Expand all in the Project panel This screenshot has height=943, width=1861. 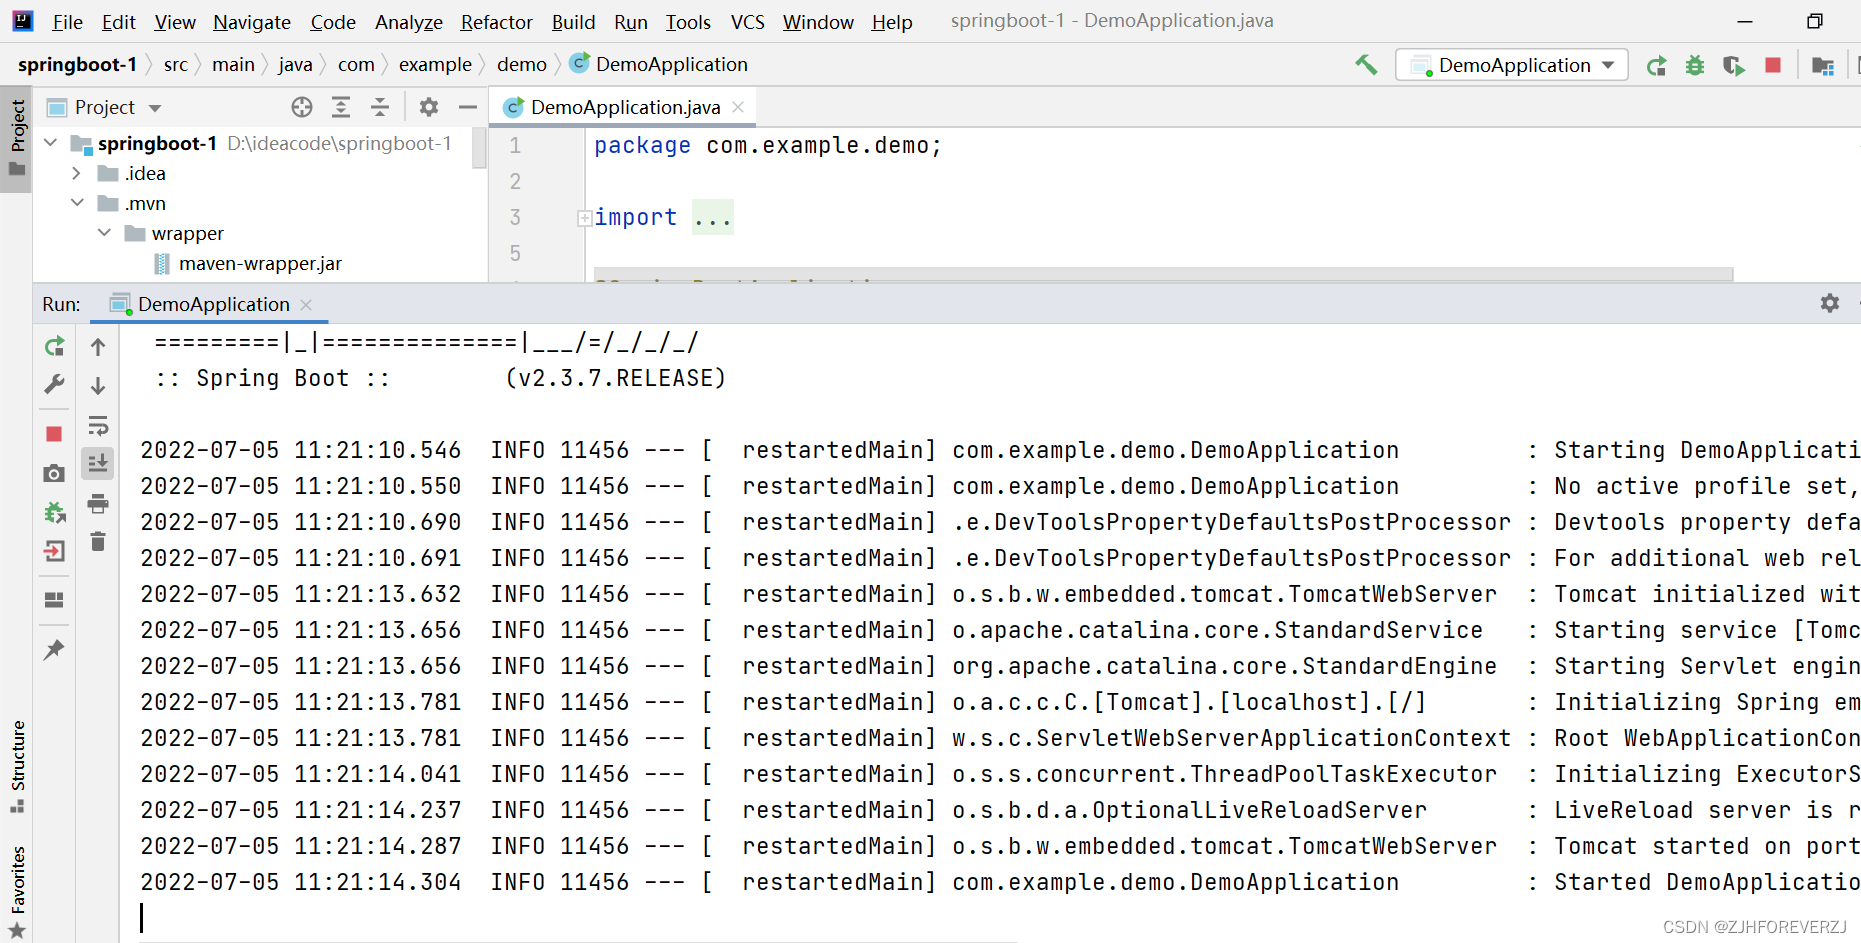tap(341, 107)
